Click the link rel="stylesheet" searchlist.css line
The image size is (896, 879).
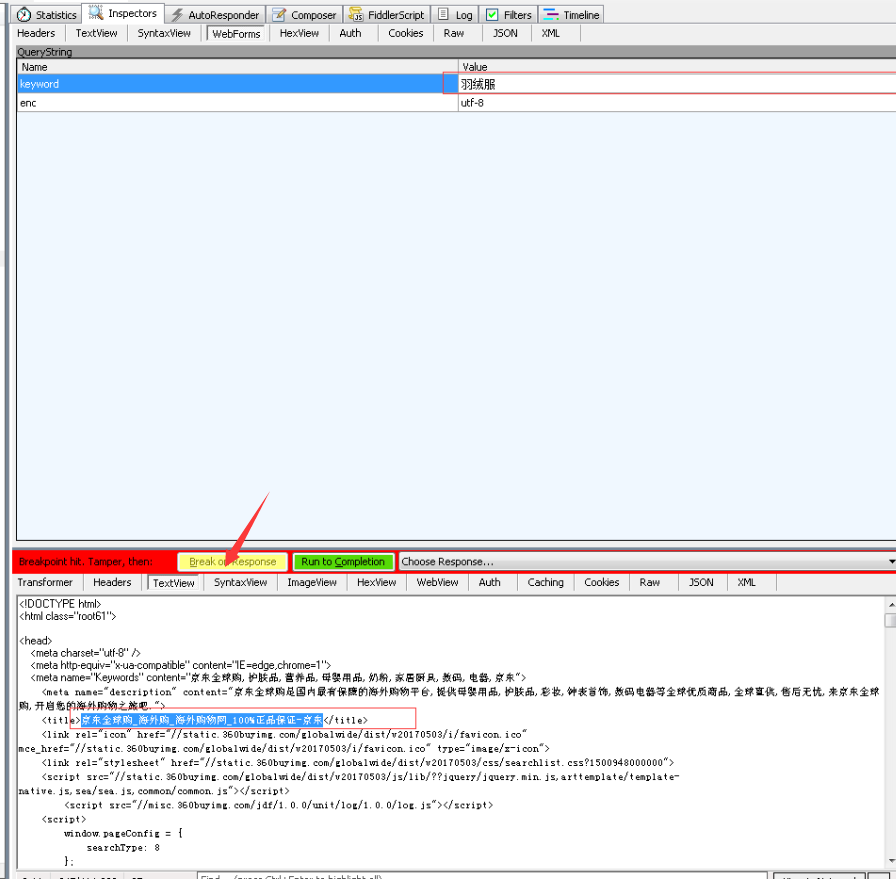click(x=358, y=762)
